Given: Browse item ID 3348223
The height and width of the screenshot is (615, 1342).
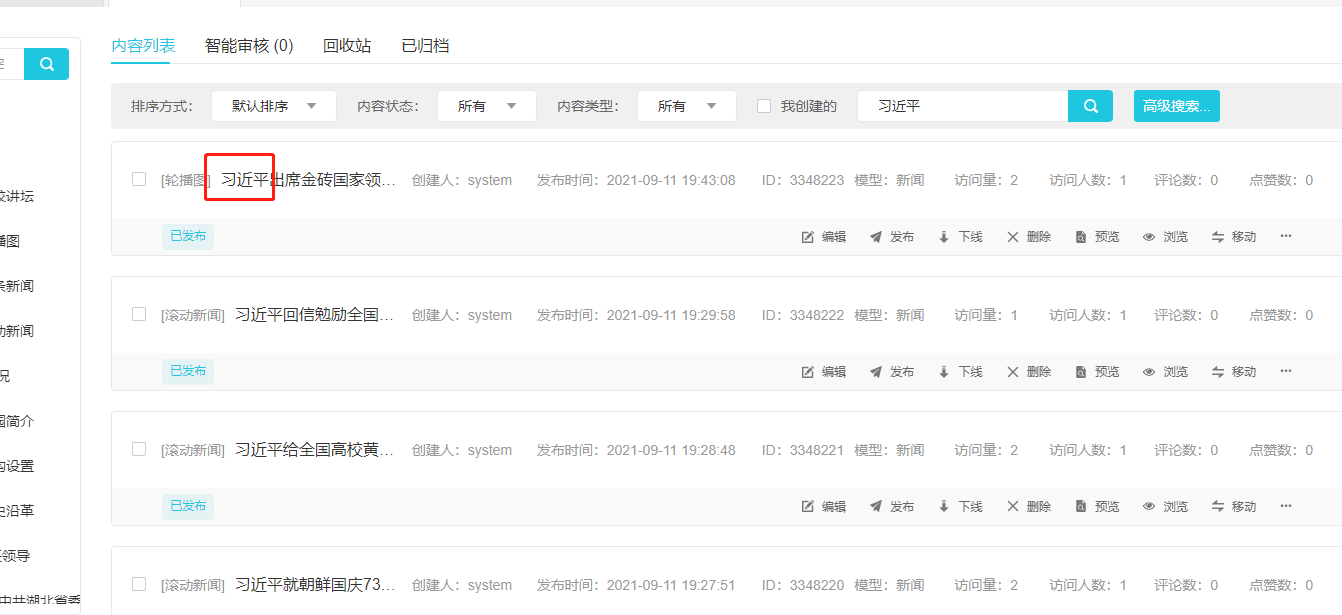Looking at the screenshot, I should click(x=1166, y=237).
